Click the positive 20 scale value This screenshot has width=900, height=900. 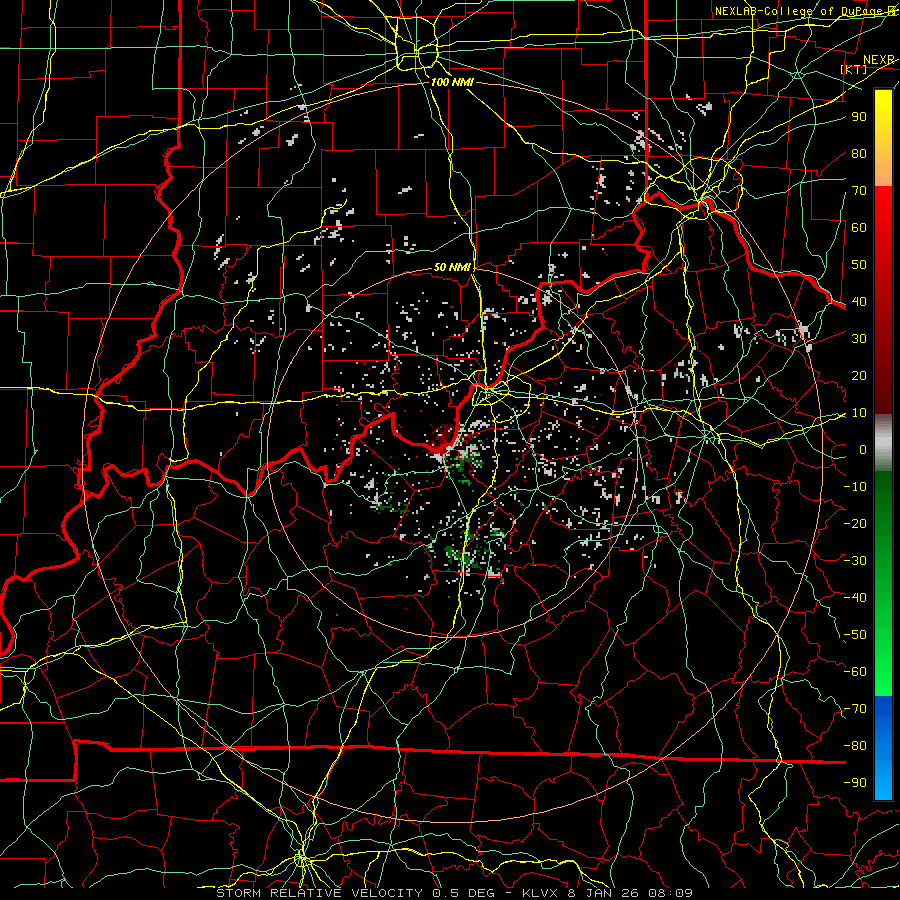click(x=859, y=375)
